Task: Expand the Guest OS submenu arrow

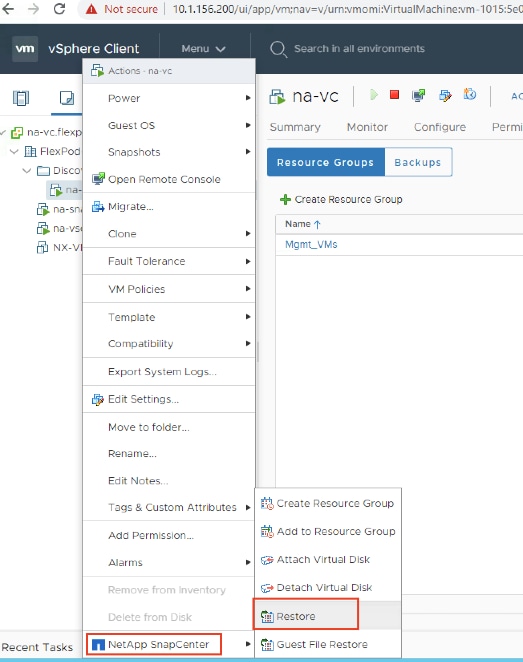Action: pos(248,125)
